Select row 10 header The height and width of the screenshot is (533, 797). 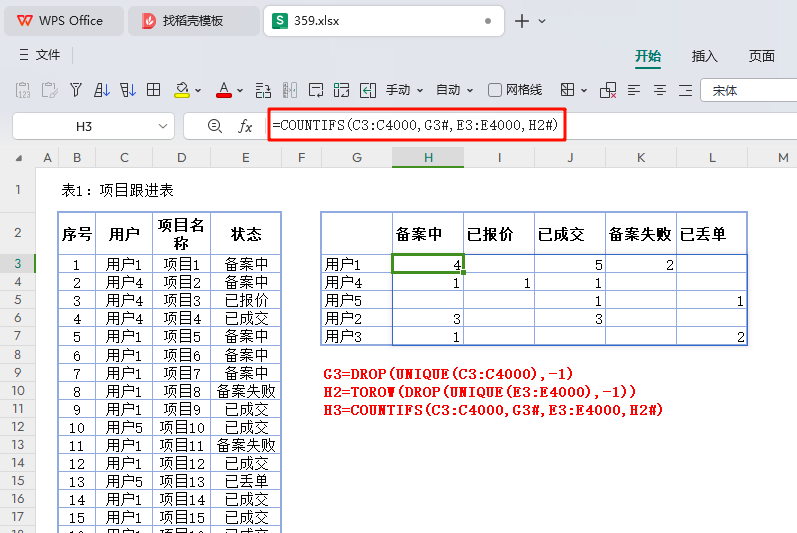(18, 390)
